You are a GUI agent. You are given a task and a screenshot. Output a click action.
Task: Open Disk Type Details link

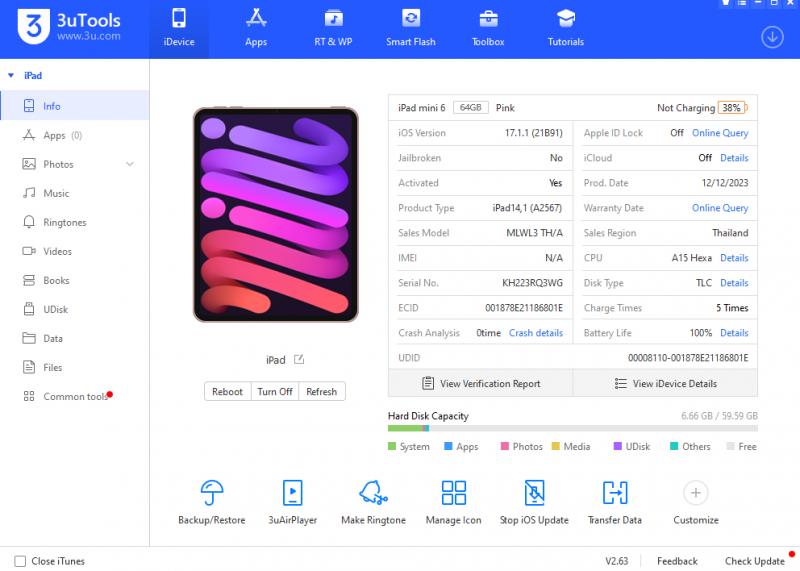point(734,283)
